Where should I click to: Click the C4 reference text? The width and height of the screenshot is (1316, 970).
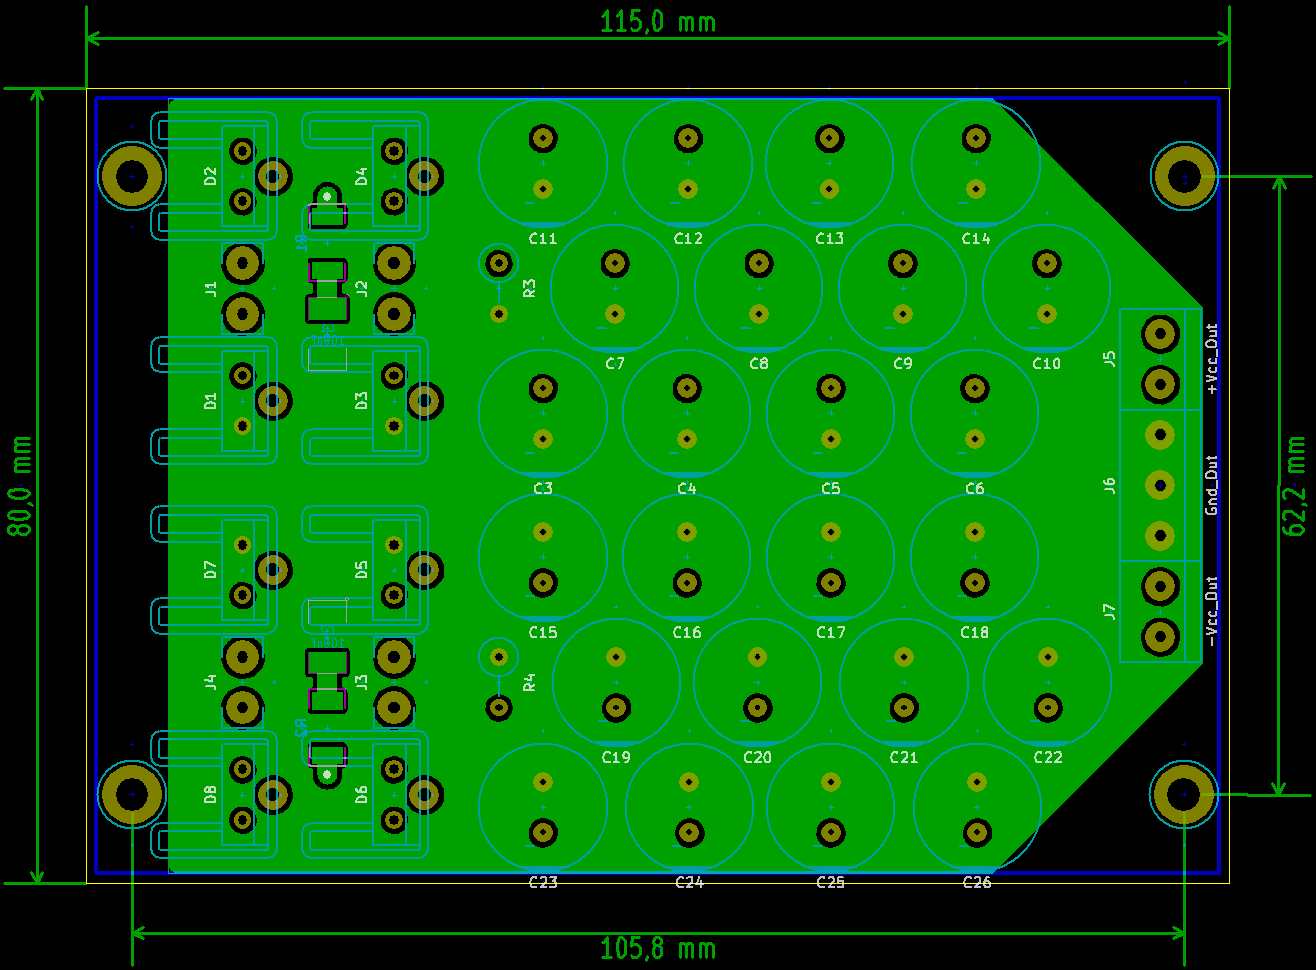coord(687,488)
